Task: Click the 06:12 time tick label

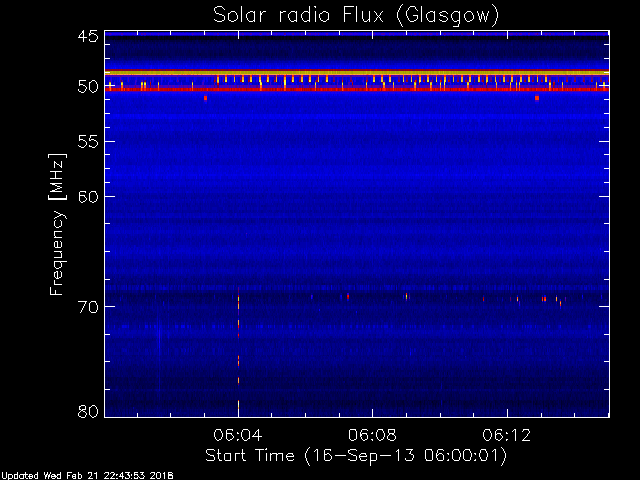Action: 507,436
